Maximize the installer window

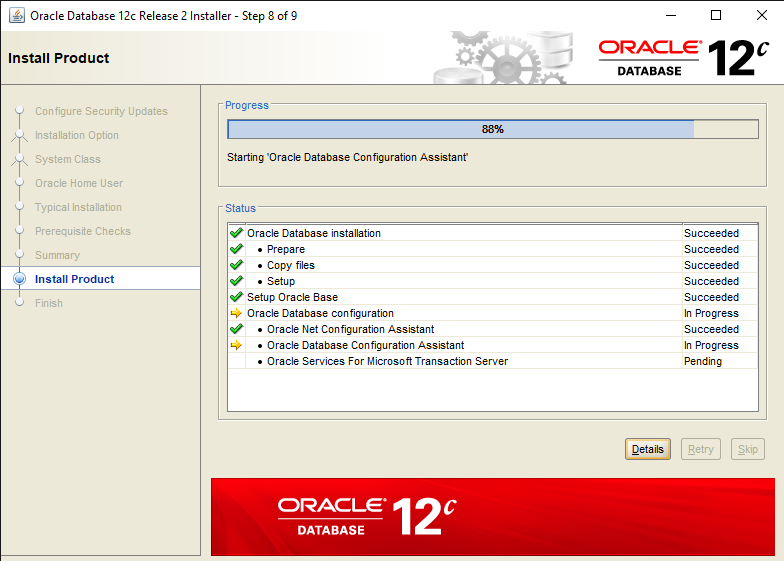point(716,16)
